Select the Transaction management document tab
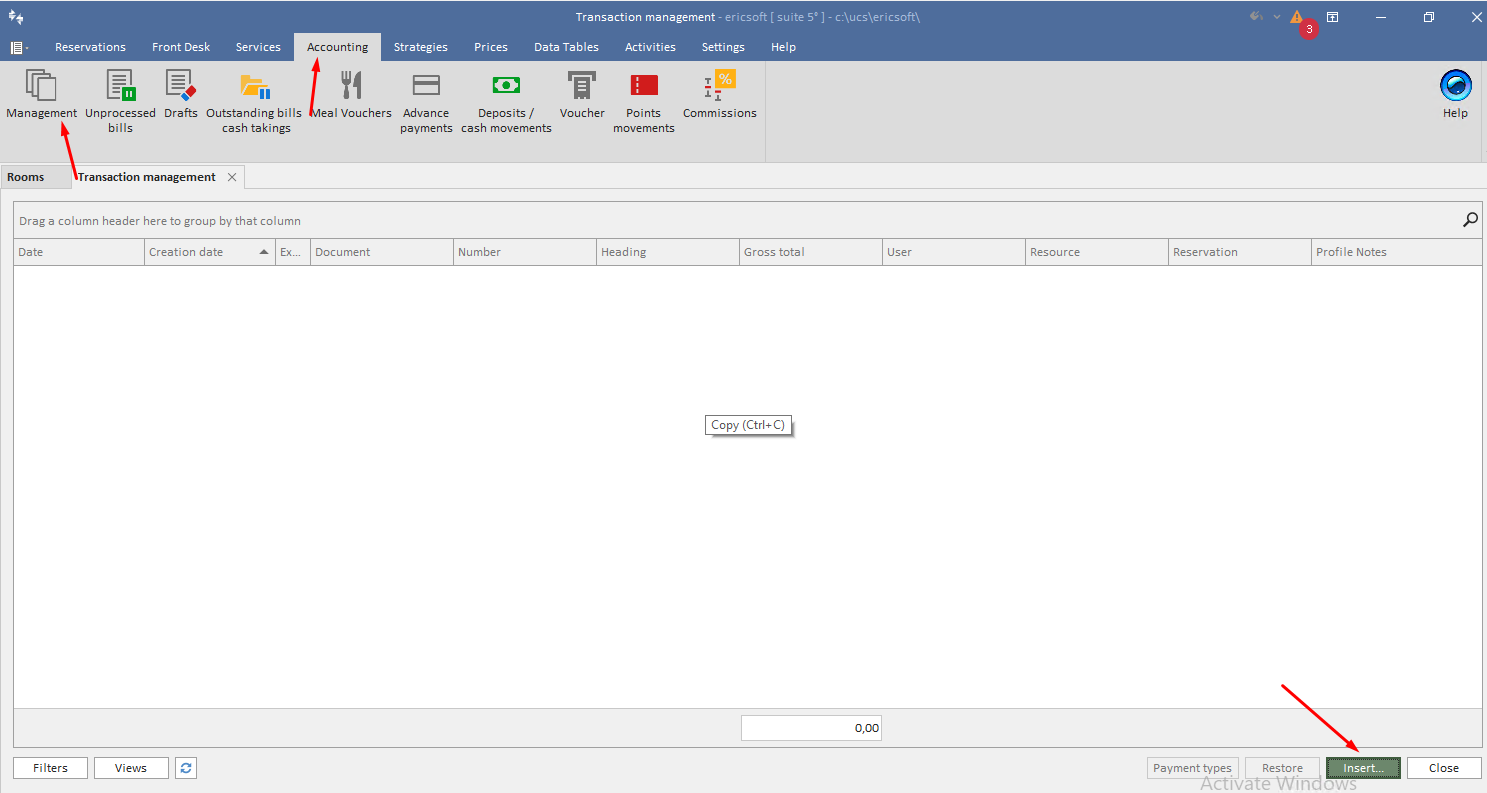 coord(147,177)
